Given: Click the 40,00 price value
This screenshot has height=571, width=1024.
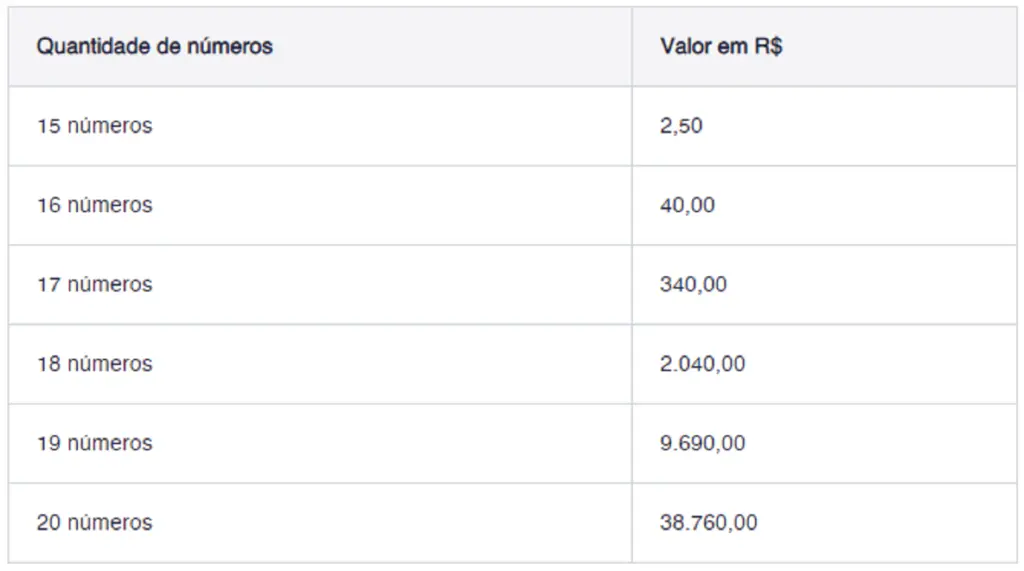Looking at the screenshot, I should point(687,205).
